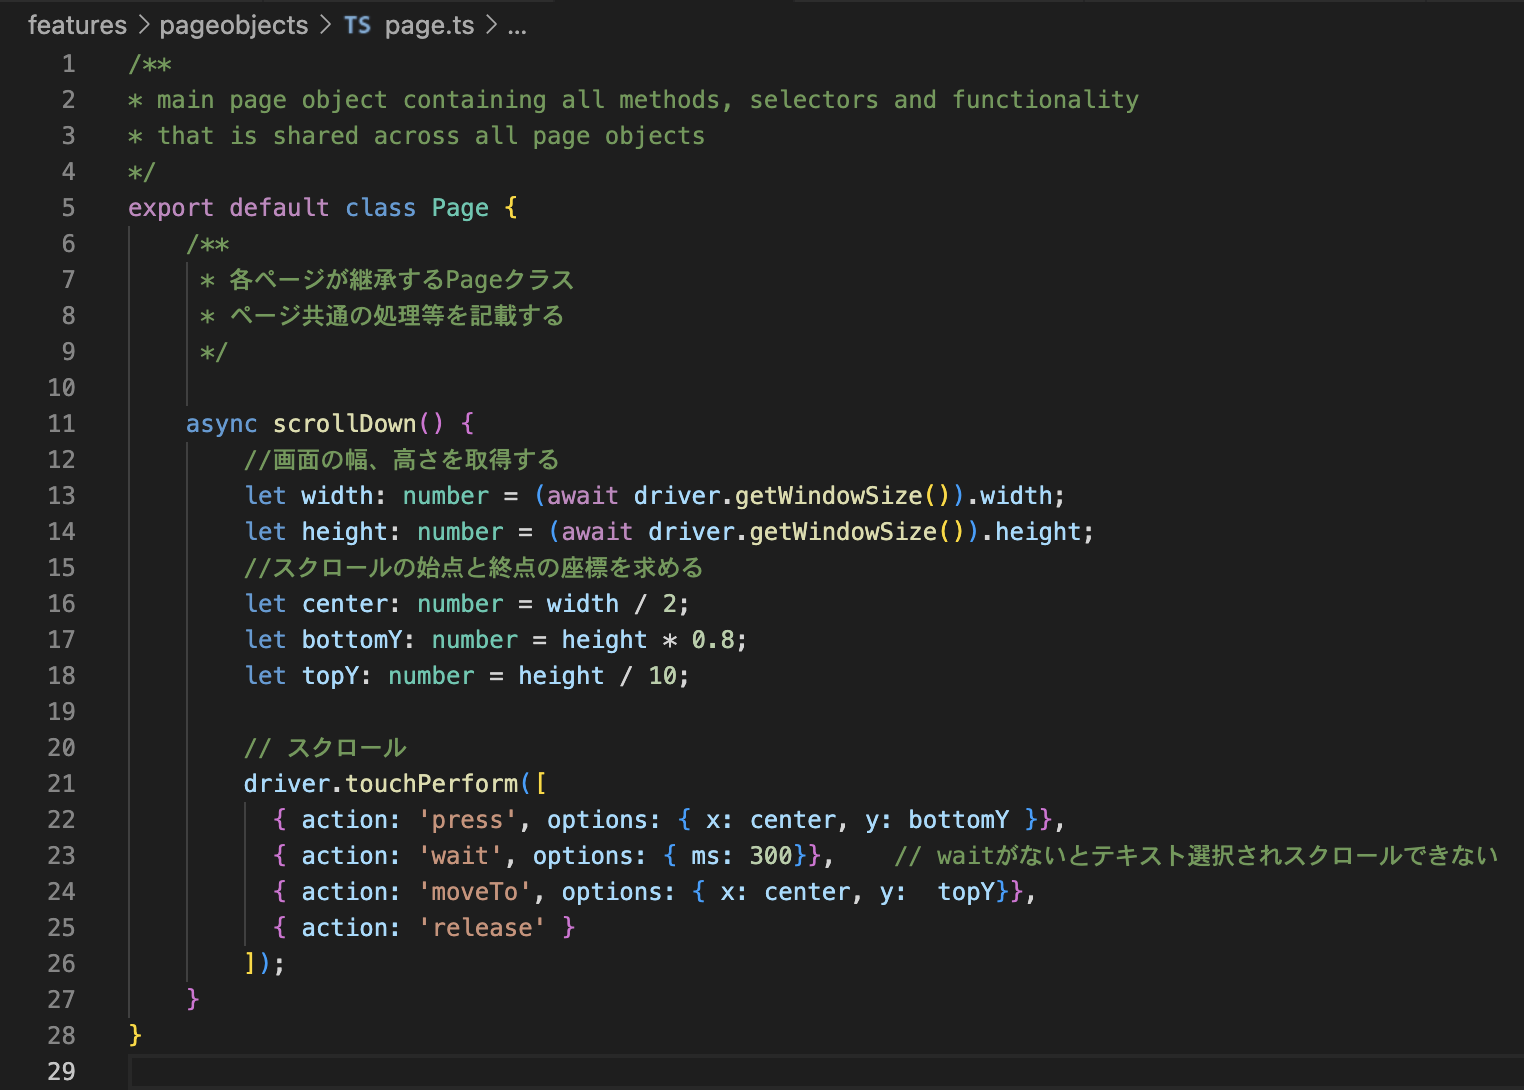Image resolution: width=1524 pixels, height=1090 pixels.
Task: Click the comment 'that is shared across' line
Action: point(416,136)
